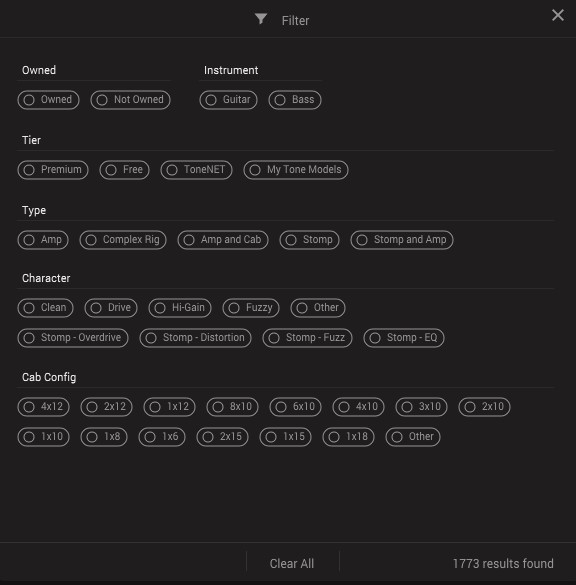Select the 1x15 cab filter
Image resolution: width=576 pixels, height=585 pixels.
tap(285, 437)
